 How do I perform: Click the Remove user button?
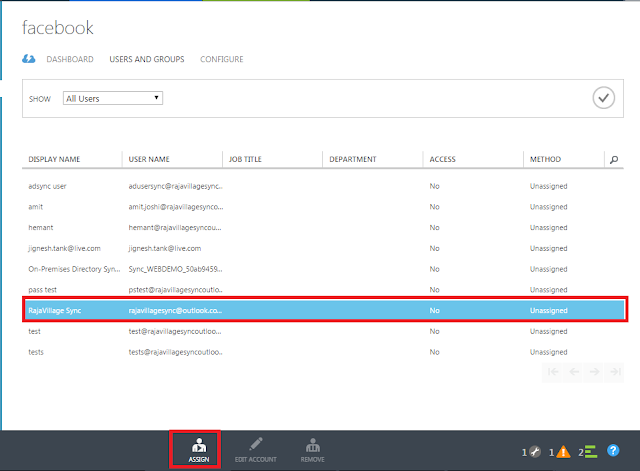312,450
